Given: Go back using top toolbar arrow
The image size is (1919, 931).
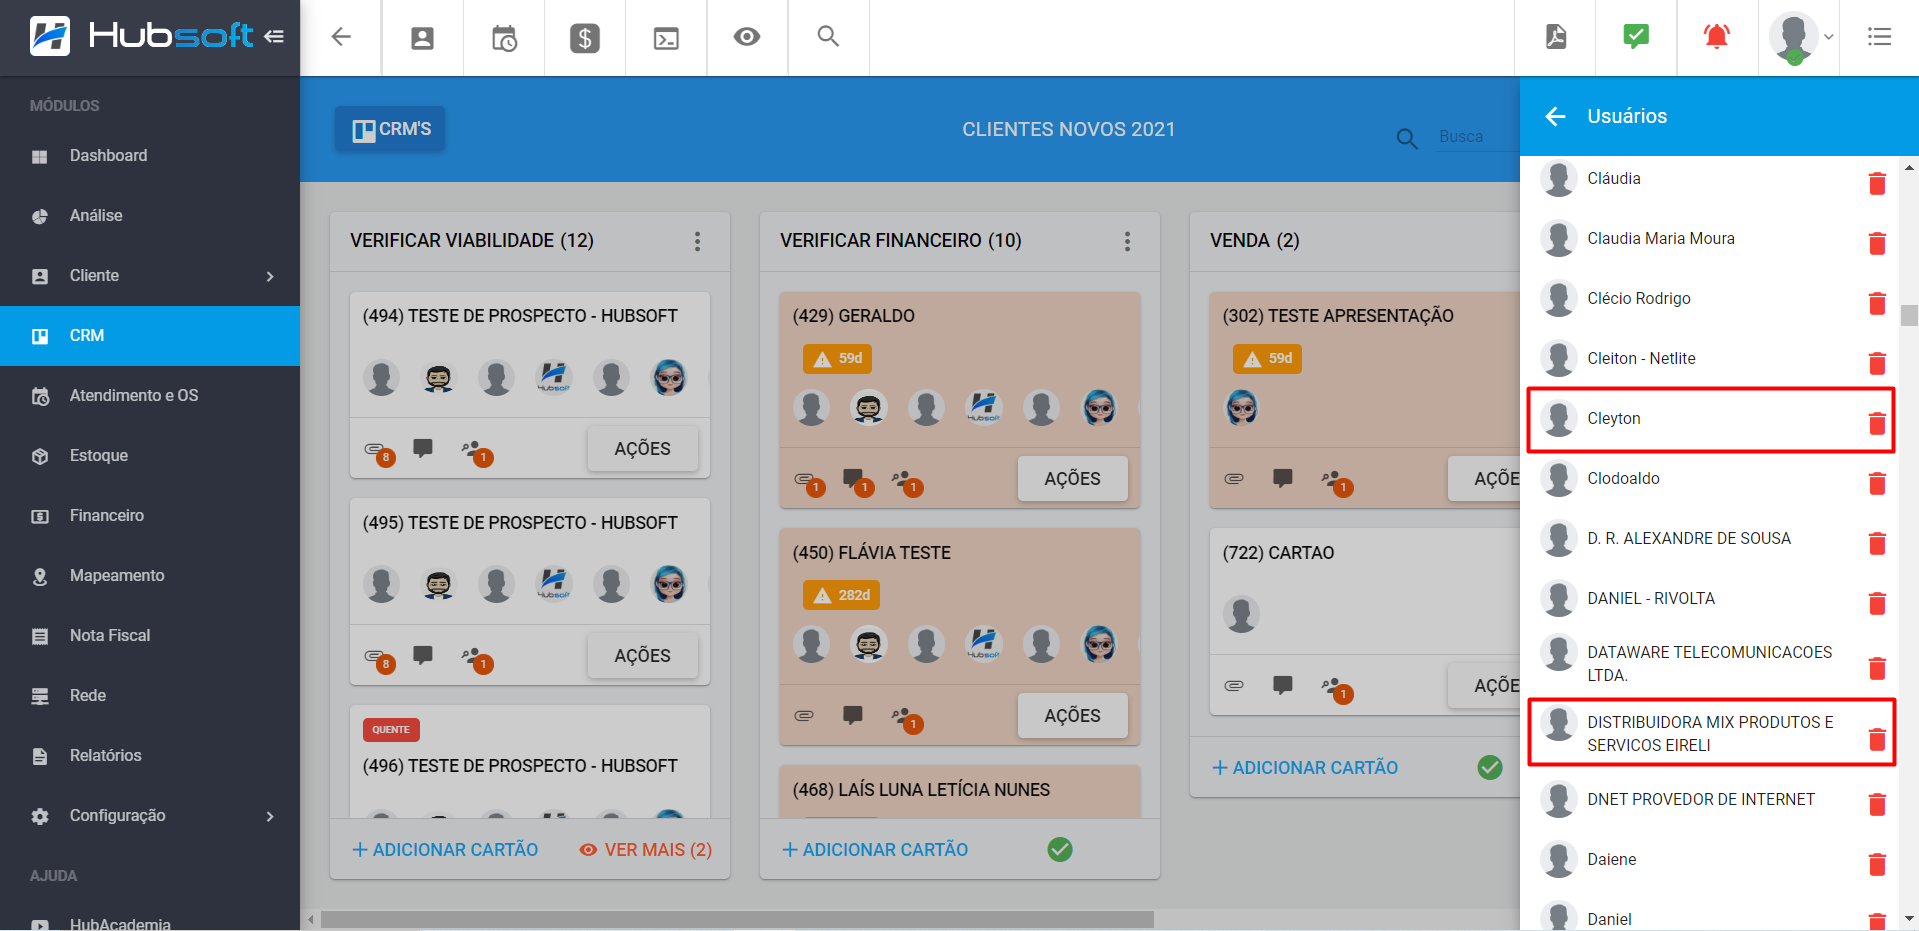Looking at the screenshot, I should click(x=341, y=37).
